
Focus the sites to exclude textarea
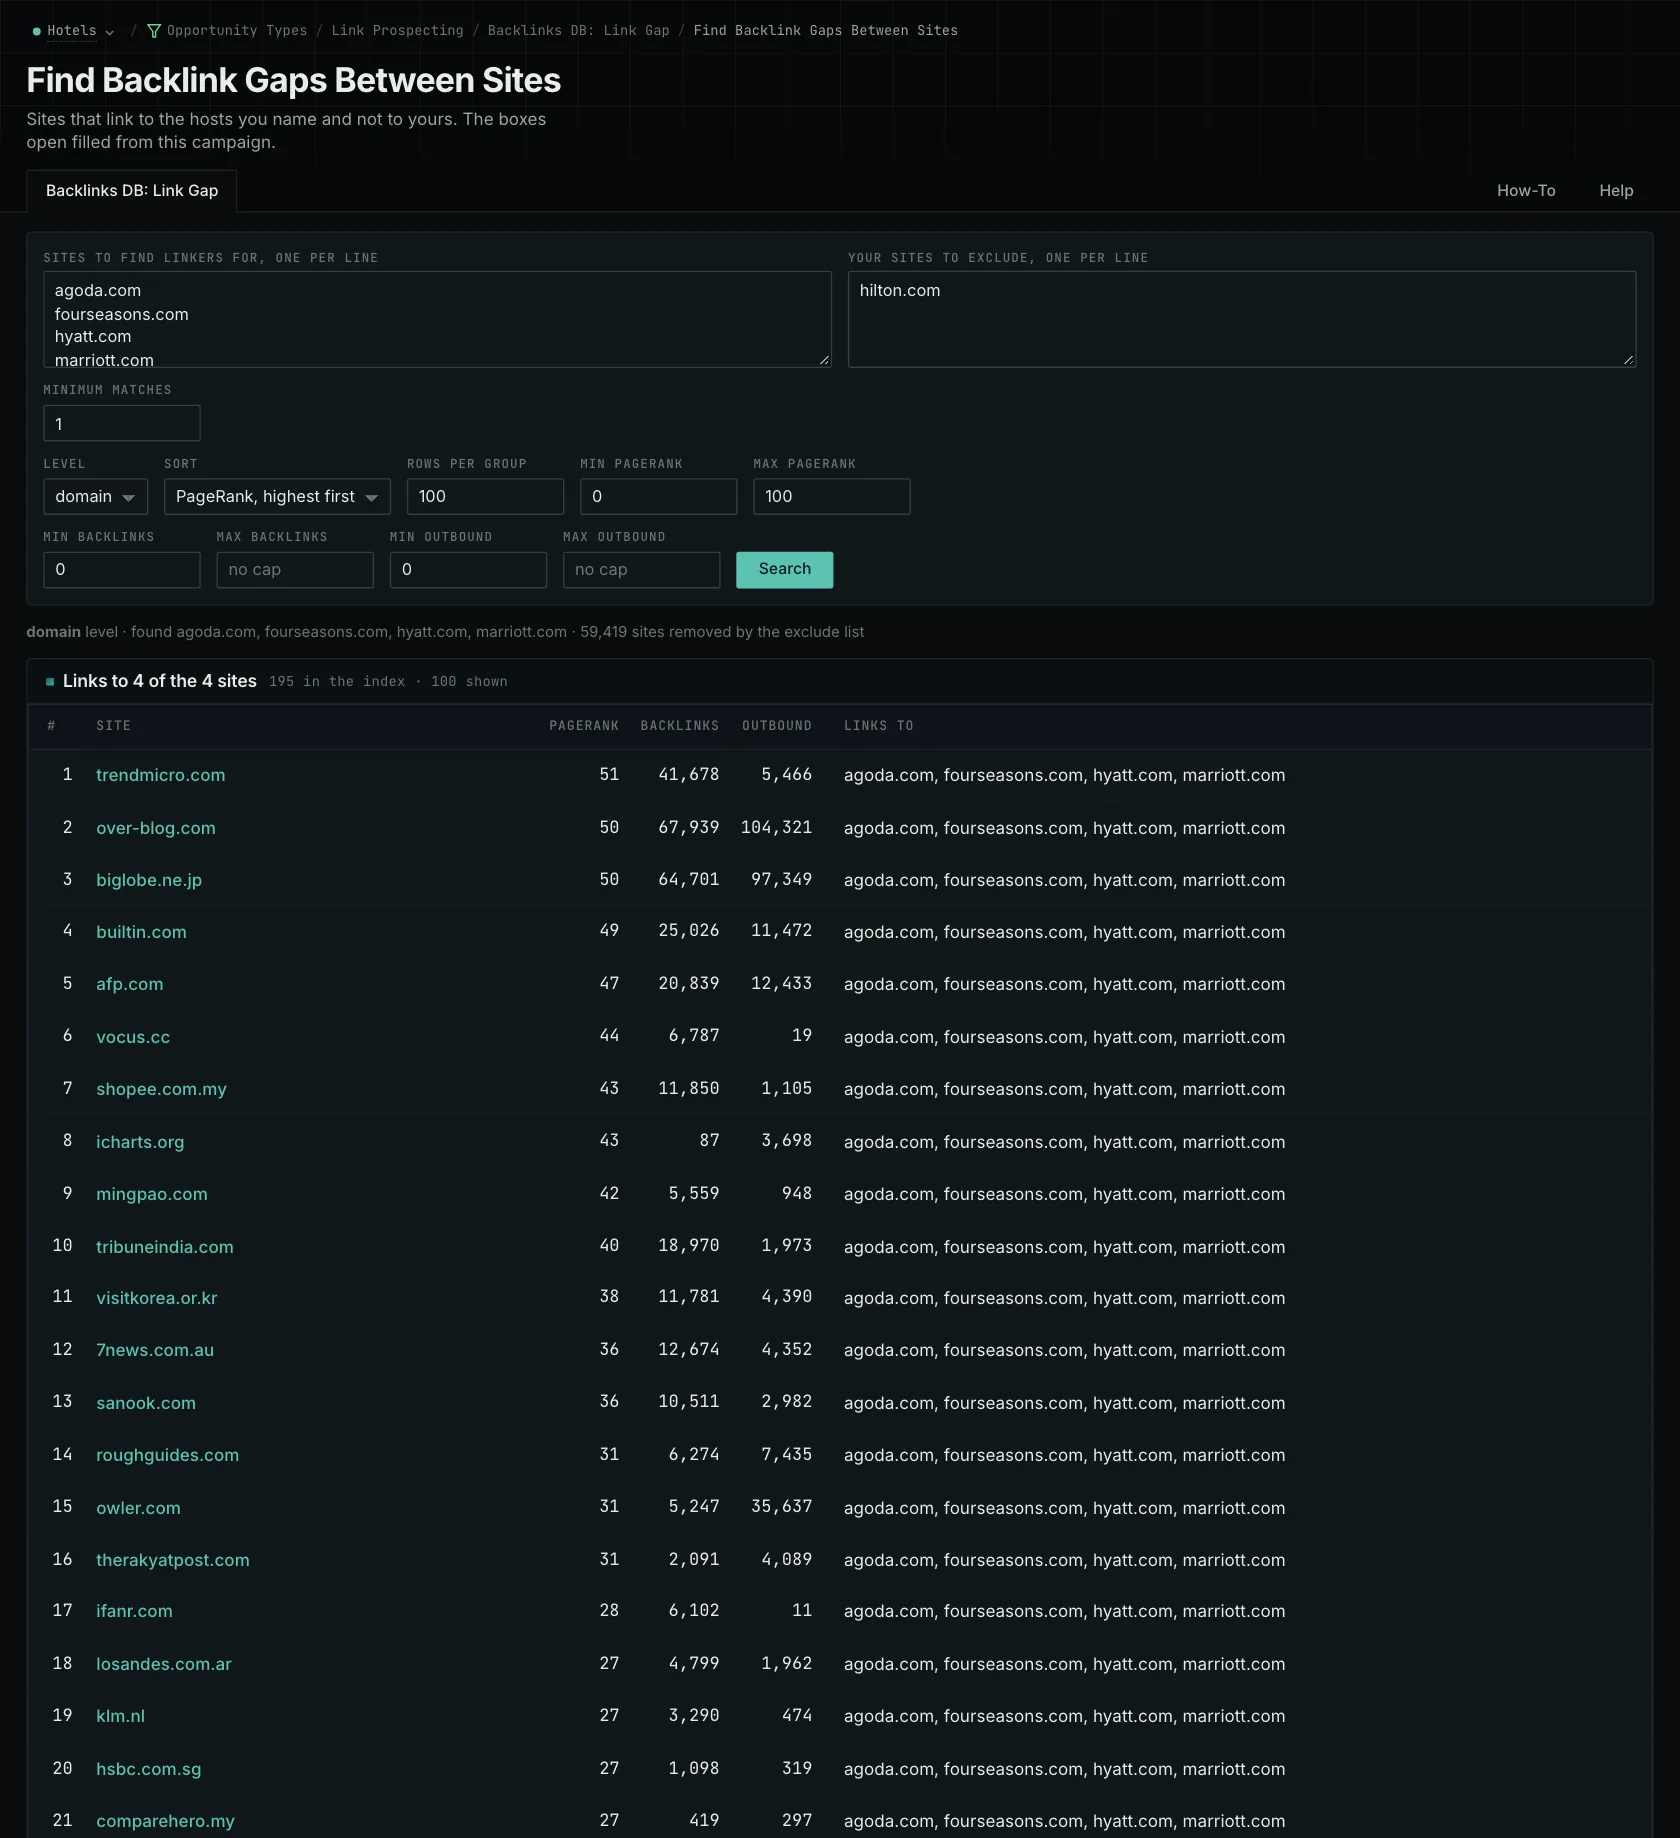pos(1242,319)
